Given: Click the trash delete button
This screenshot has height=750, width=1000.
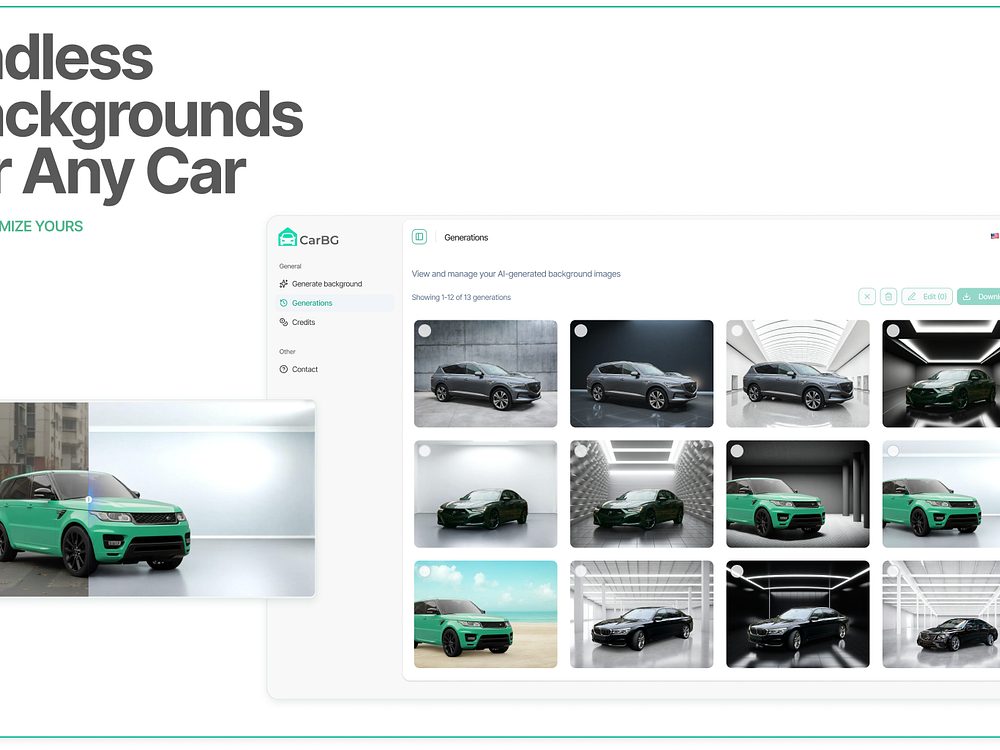Looking at the screenshot, I should [x=888, y=297].
